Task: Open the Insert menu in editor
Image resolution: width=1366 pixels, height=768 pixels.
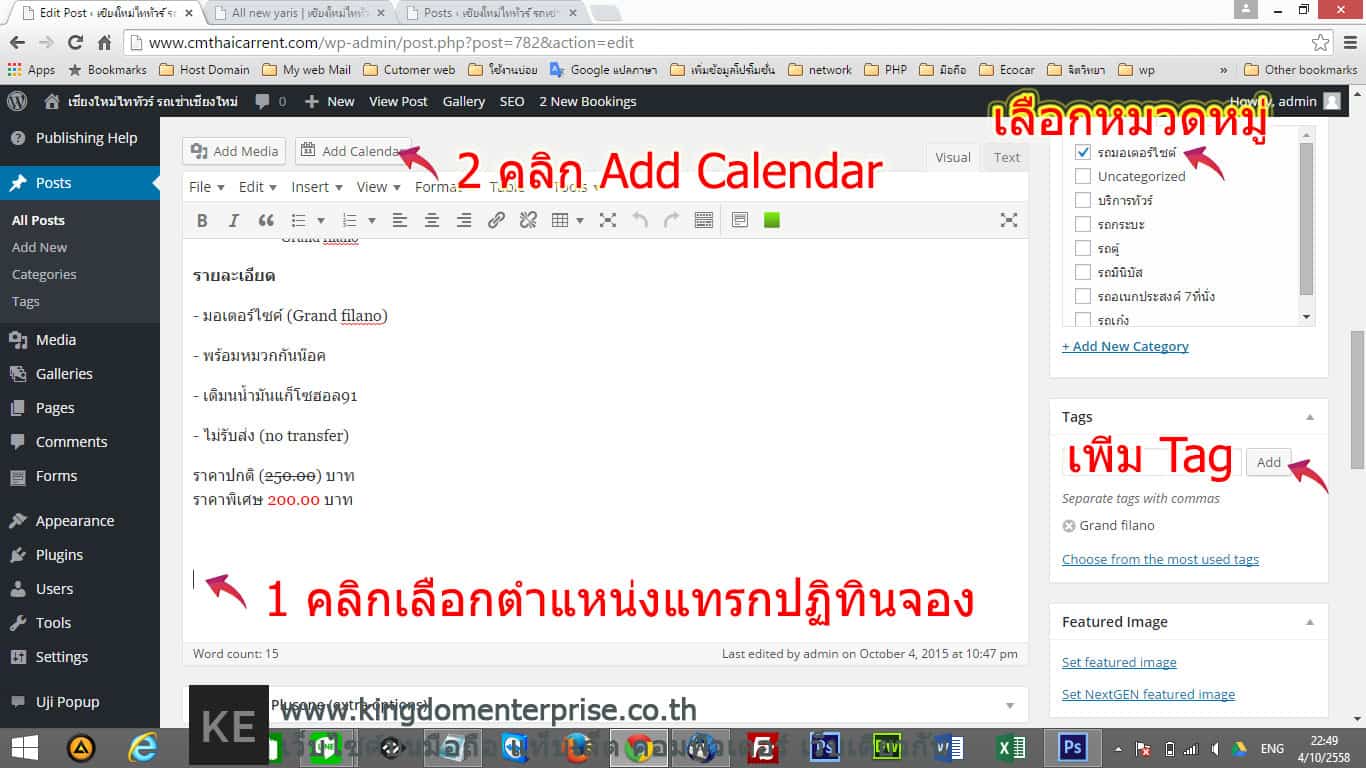Action: pos(316,187)
